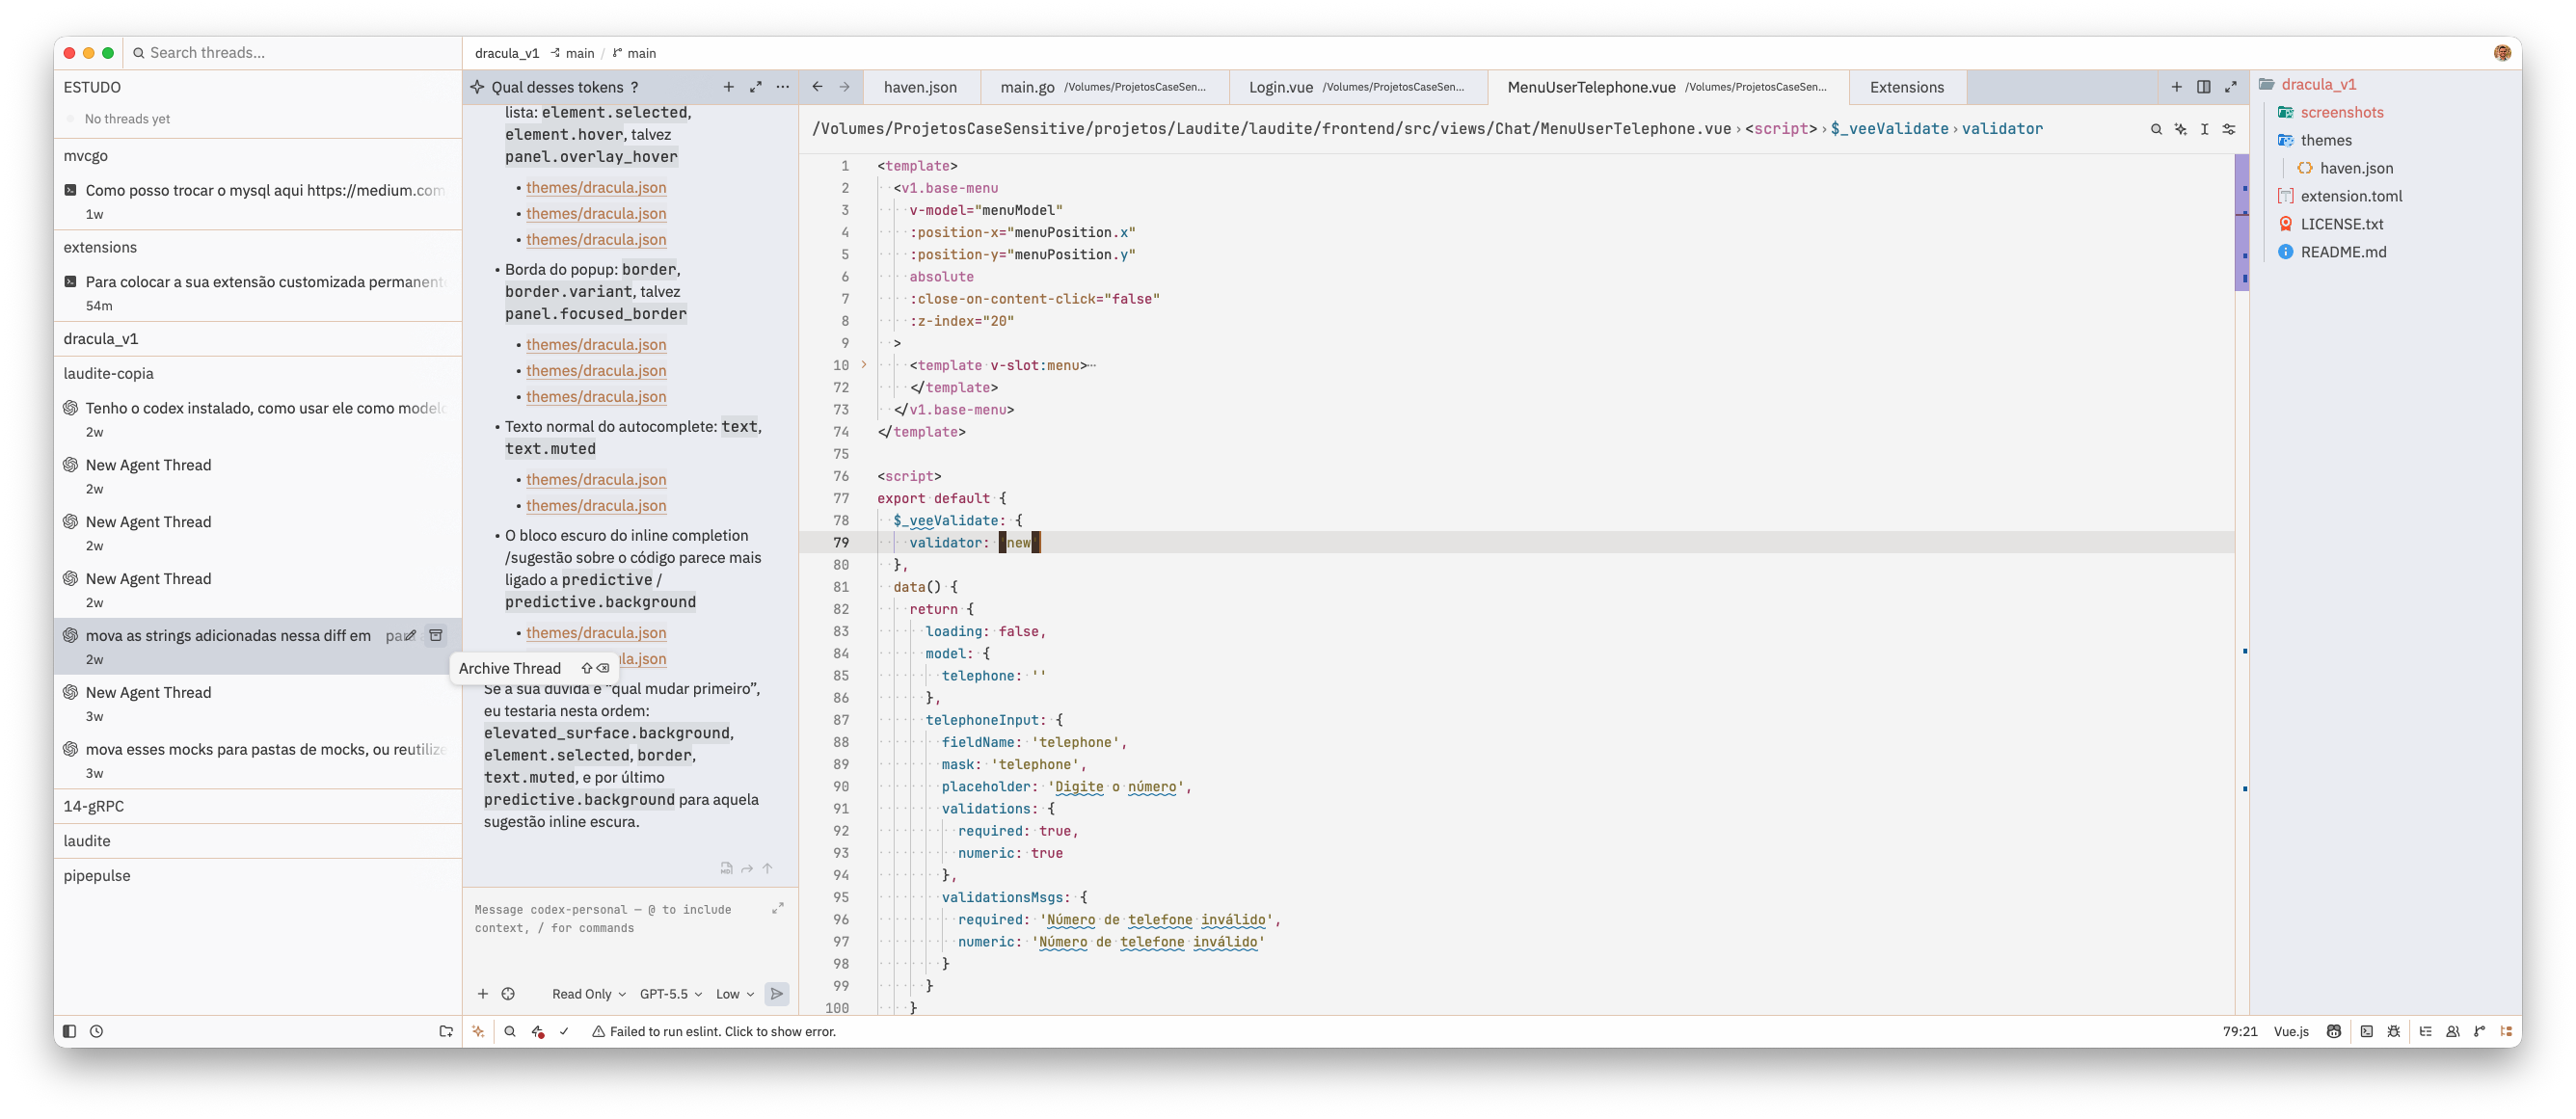
Task: Switch to the Login.vue tab
Action: pos(1357,87)
